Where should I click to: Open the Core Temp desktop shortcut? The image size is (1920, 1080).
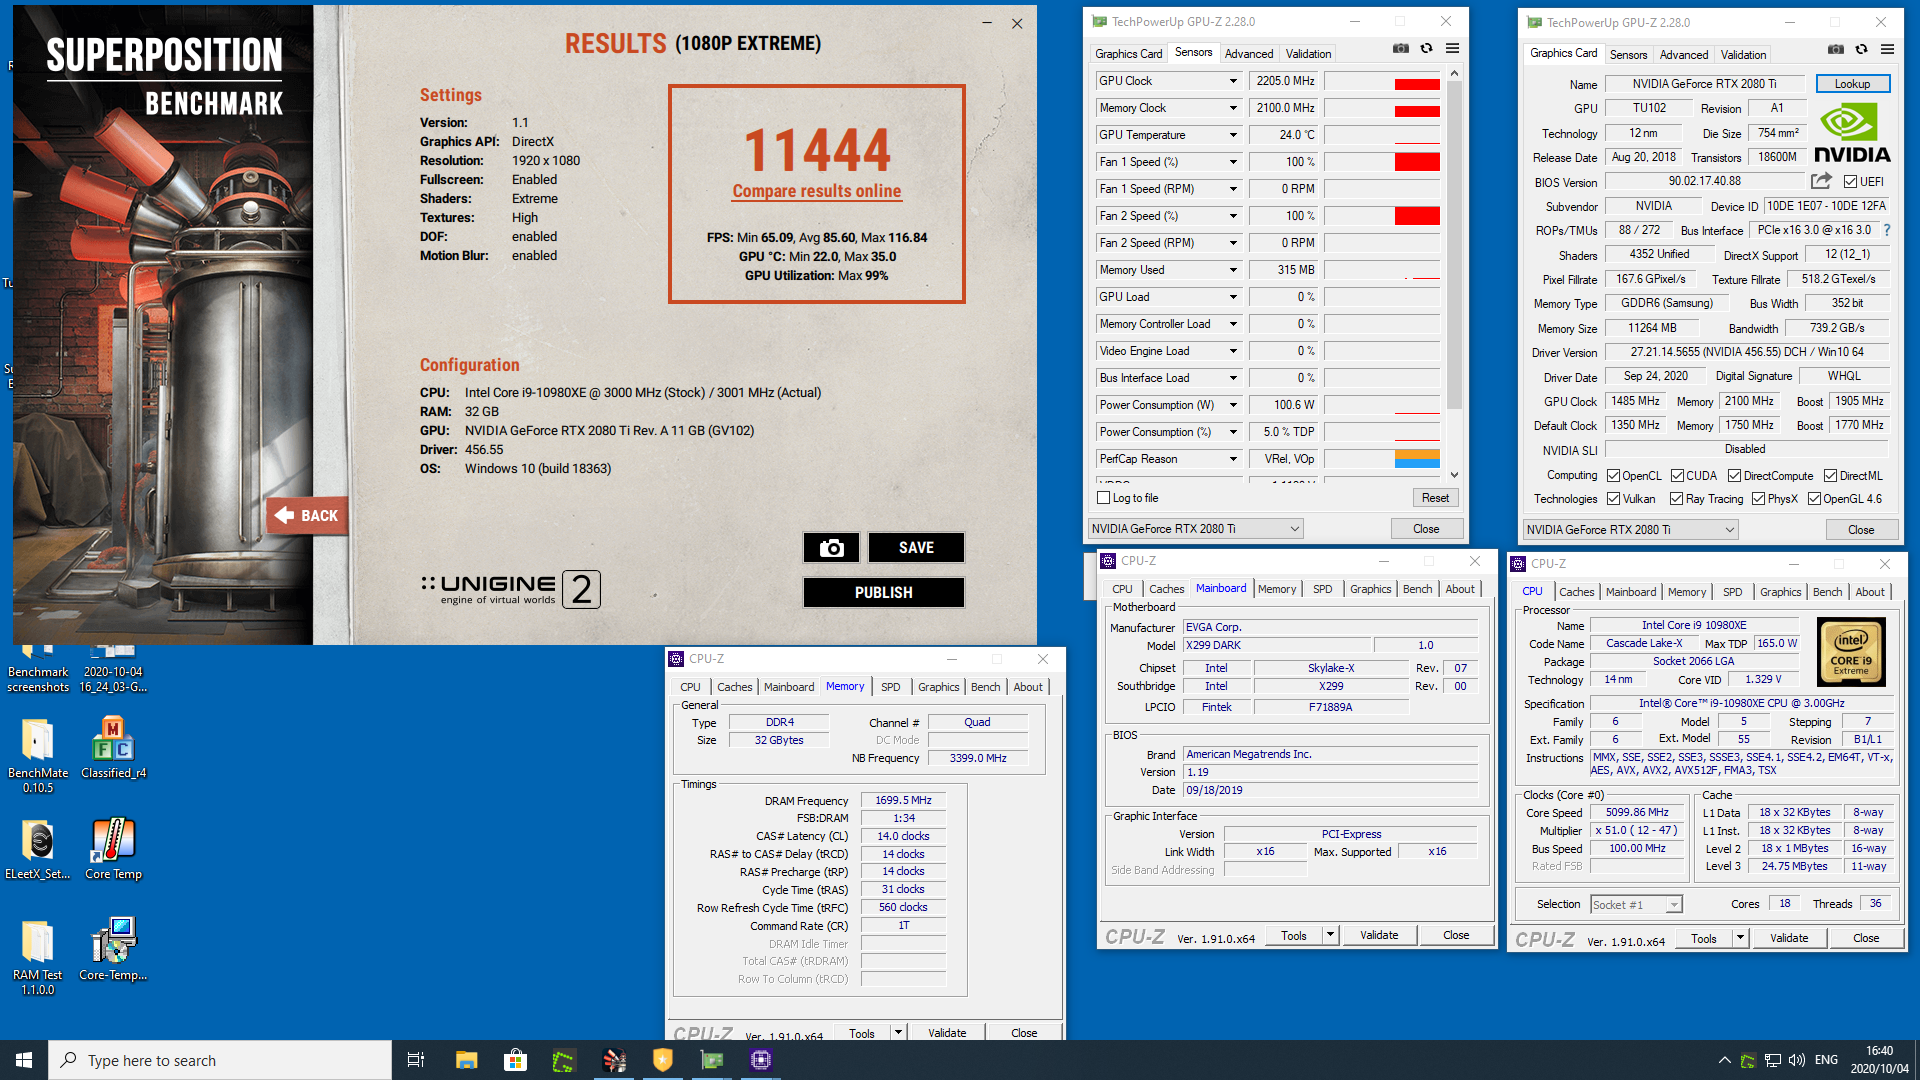(x=113, y=849)
